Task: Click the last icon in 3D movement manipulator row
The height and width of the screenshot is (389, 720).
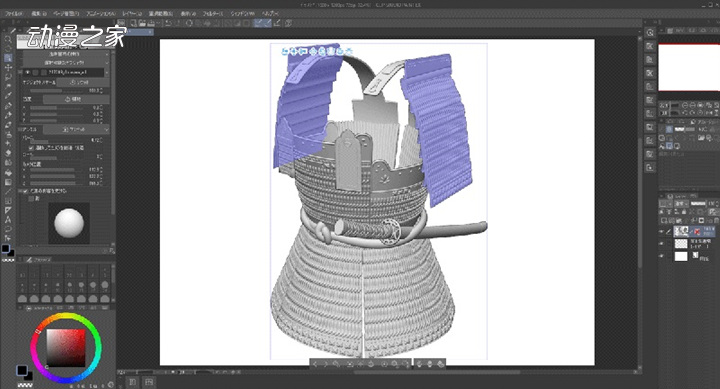Action: click(349, 51)
